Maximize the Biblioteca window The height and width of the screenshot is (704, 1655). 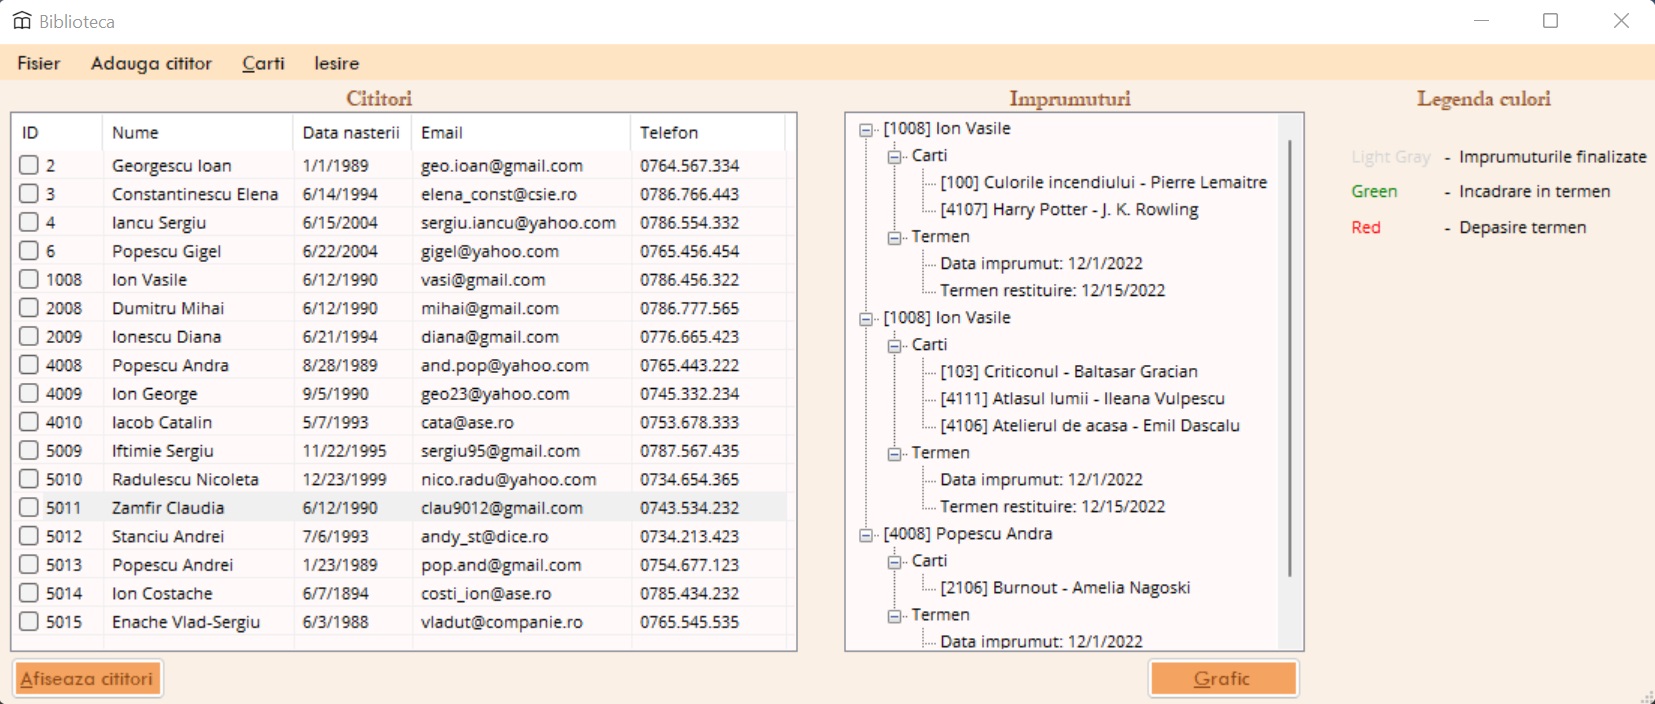pos(1550,21)
